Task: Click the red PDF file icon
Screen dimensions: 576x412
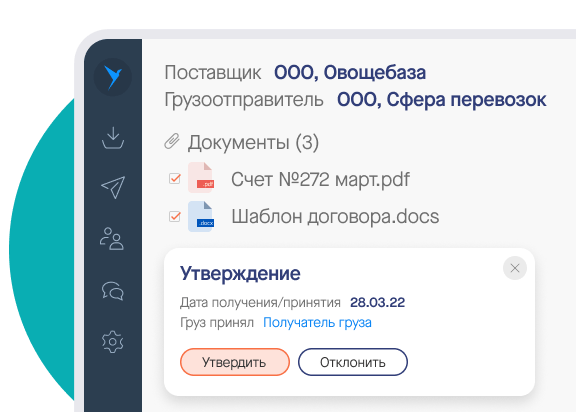Action: [x=201, y=177]
